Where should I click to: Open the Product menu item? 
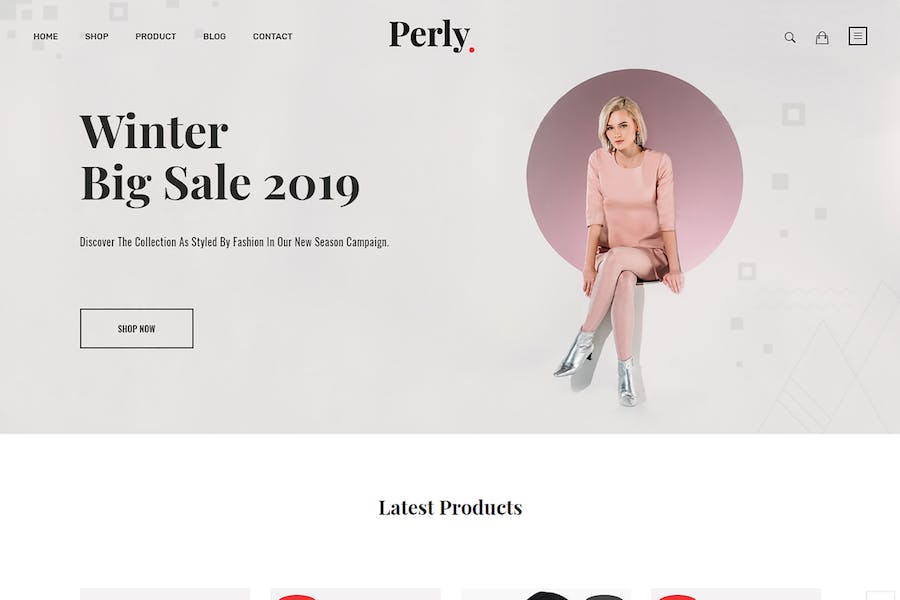tap(156, 36)
